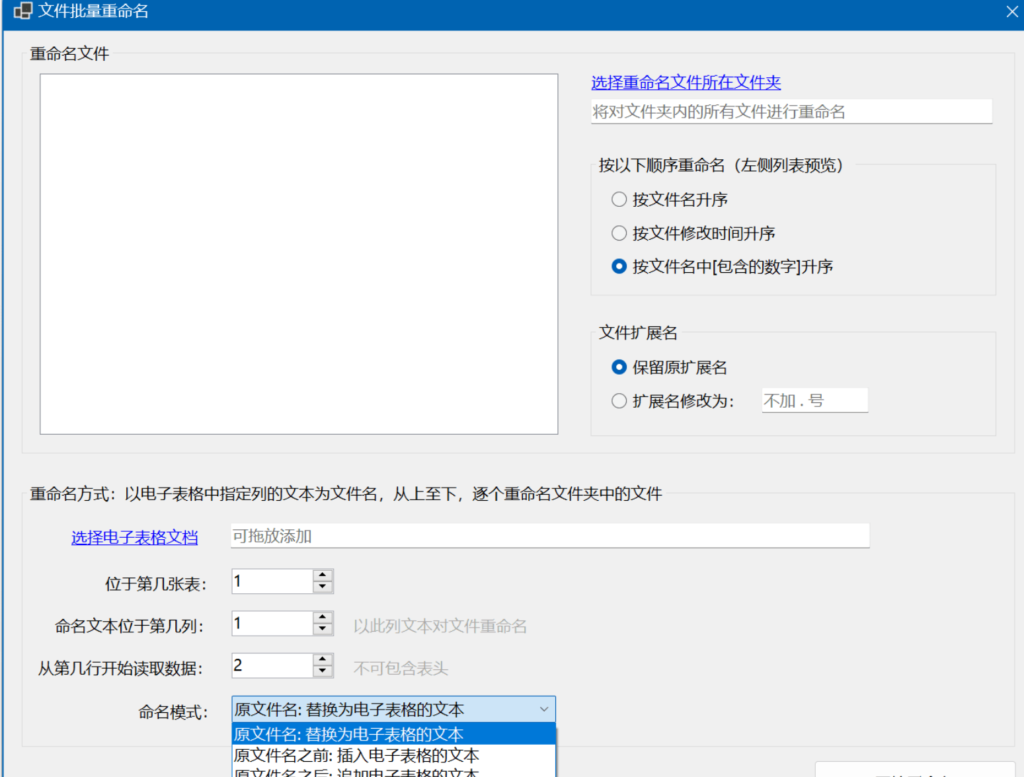Open the 命名模式 dropdown combo box

(393, 710)
